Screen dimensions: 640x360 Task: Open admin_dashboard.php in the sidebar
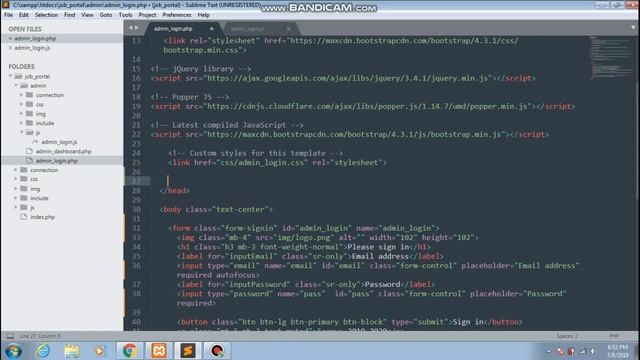coord(63,151)
